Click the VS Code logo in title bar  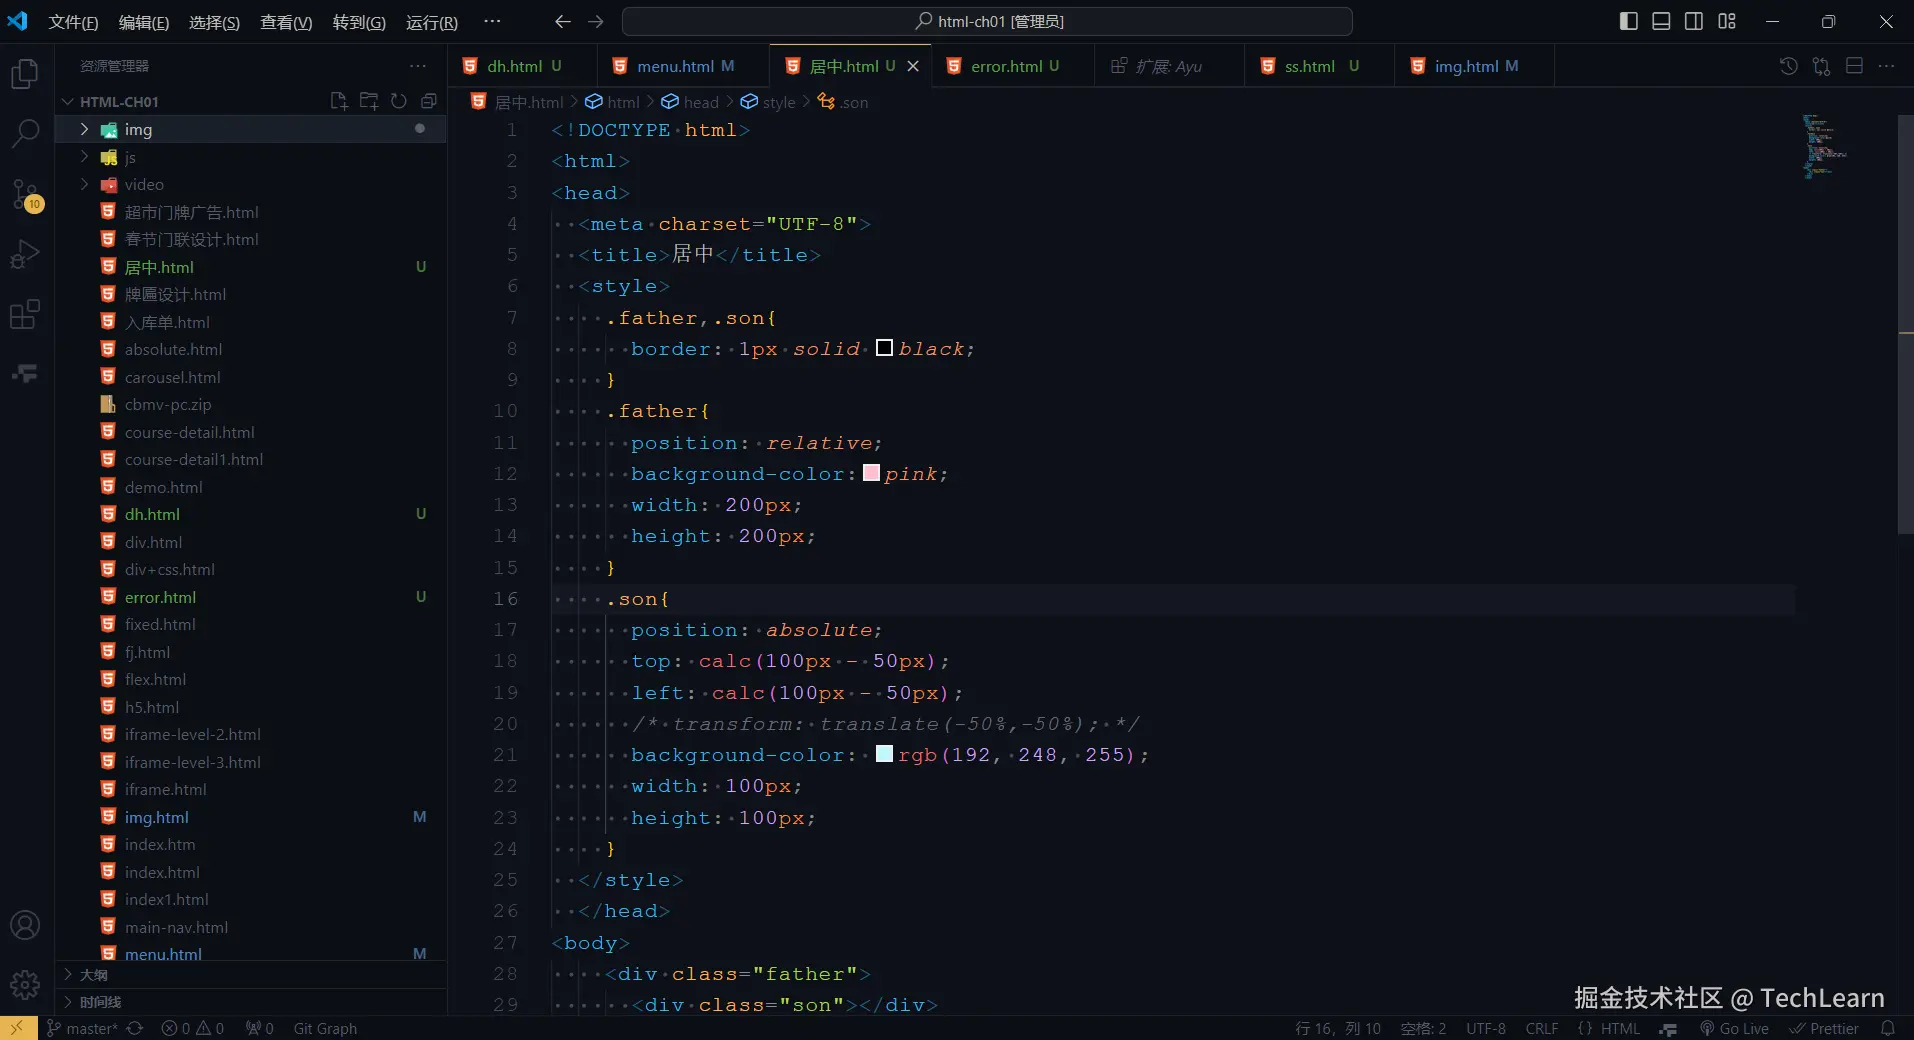point(18,21)
